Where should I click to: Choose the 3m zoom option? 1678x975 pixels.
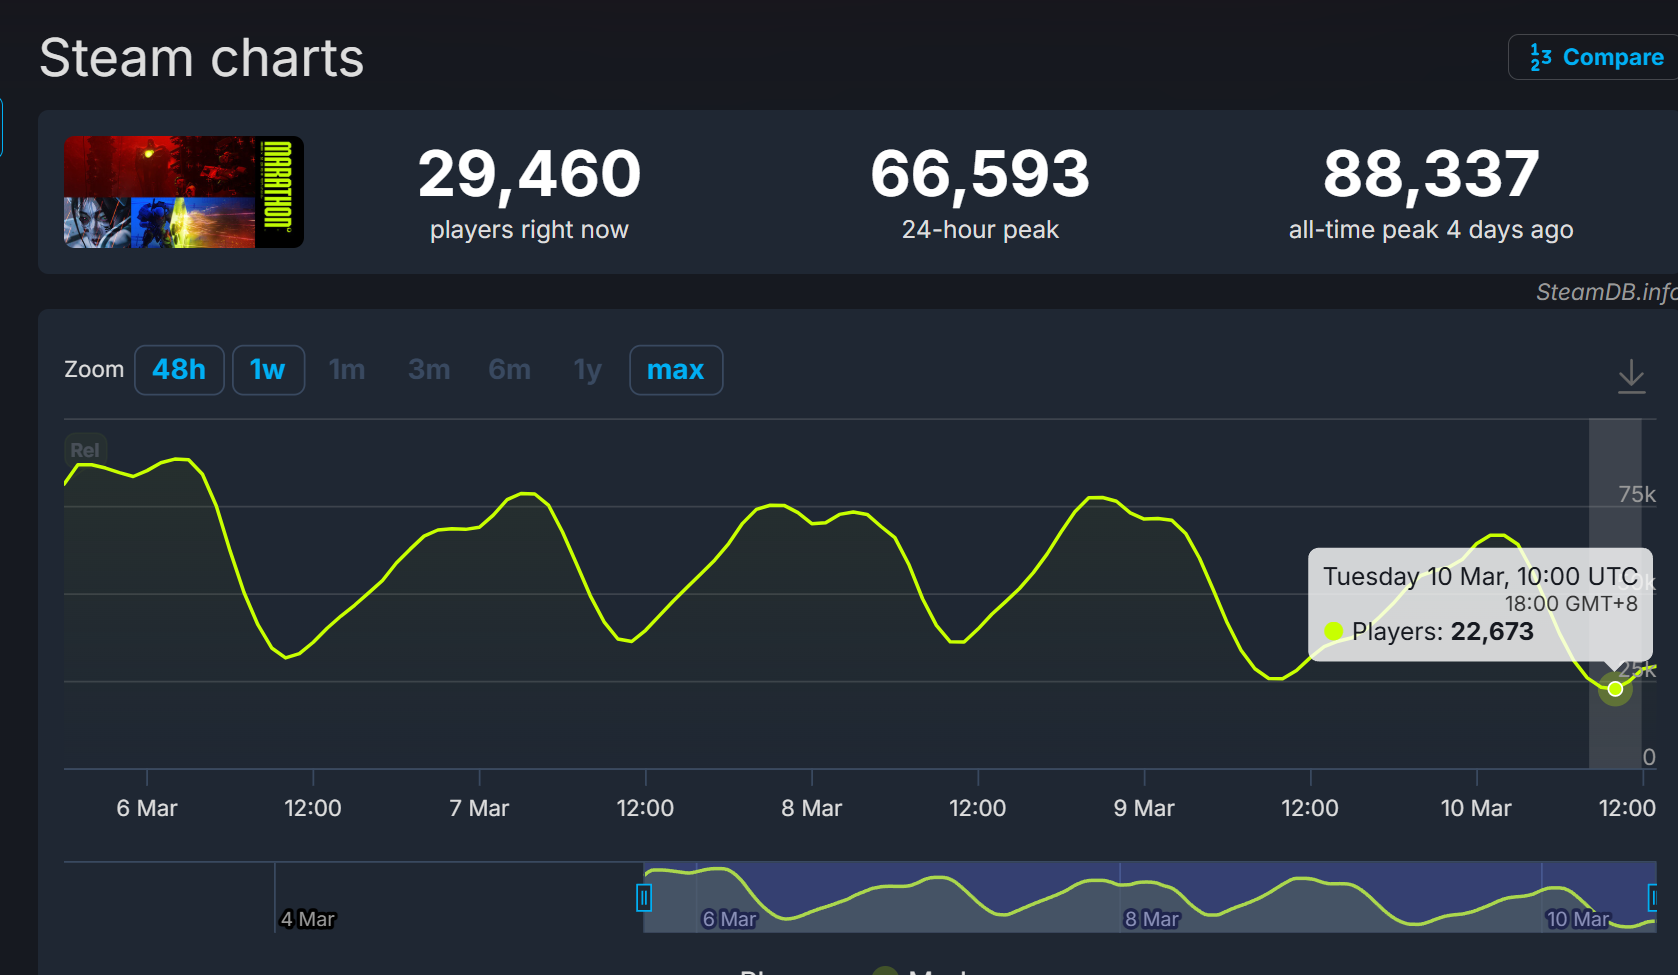pos(429,370)
